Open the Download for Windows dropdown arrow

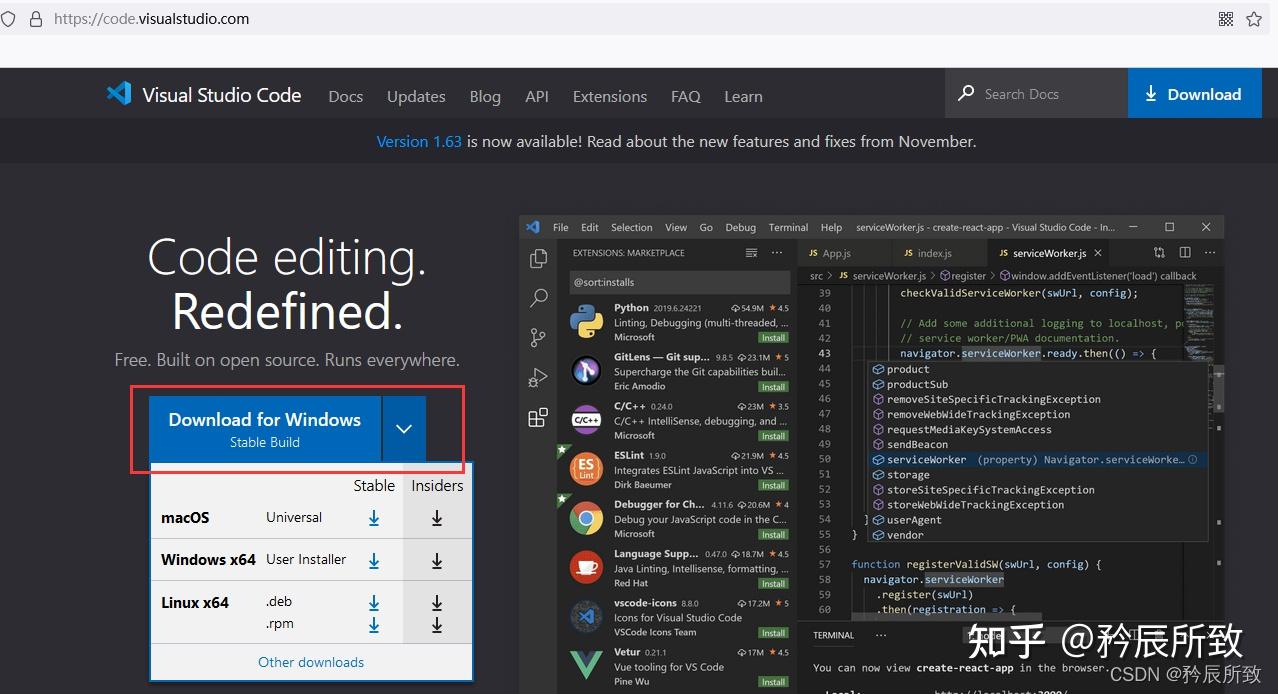[x=404, y=427]
